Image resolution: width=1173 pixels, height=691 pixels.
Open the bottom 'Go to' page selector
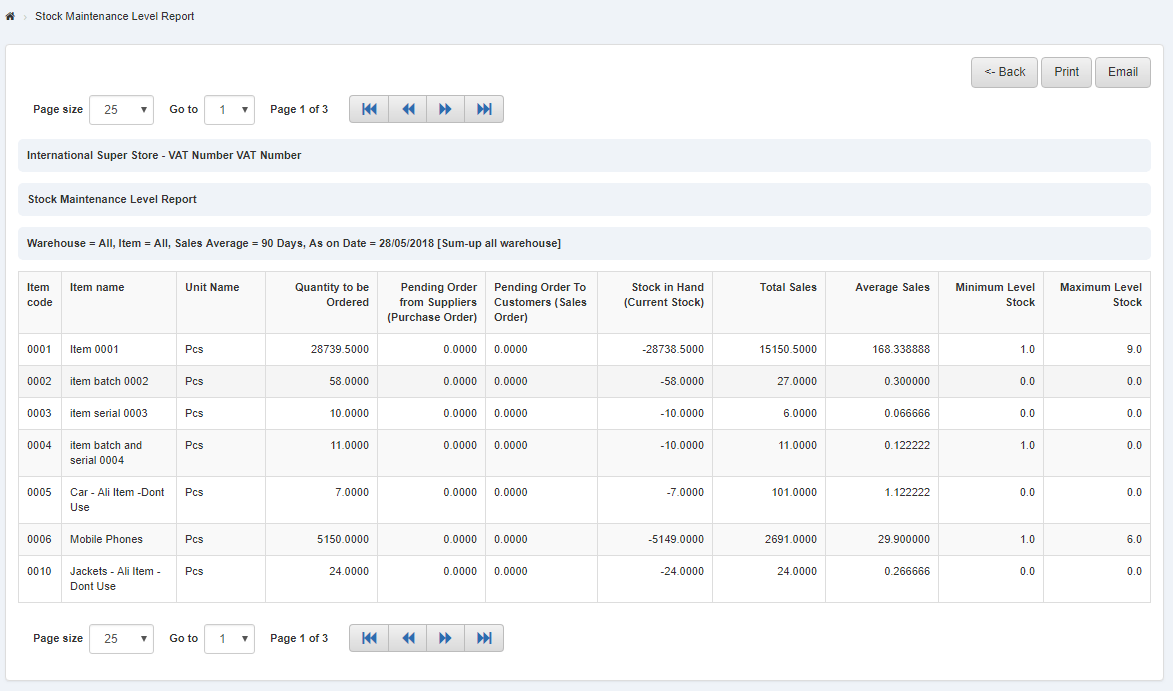[x=229, y=638]
